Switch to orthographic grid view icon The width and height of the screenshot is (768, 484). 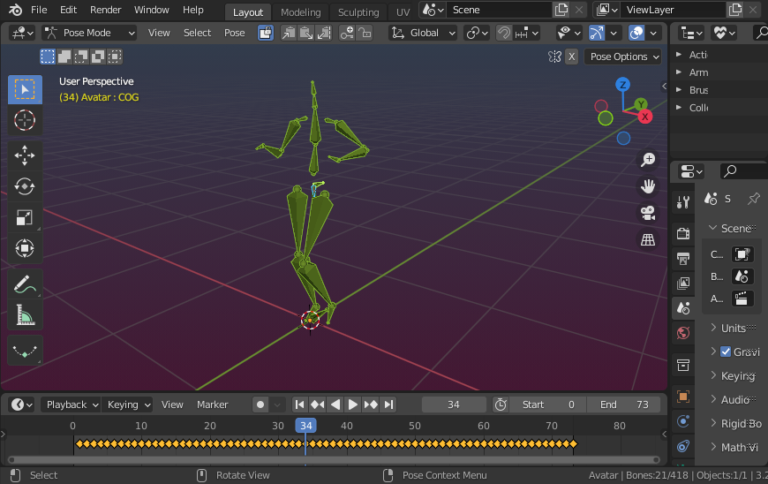coord(648,239)
